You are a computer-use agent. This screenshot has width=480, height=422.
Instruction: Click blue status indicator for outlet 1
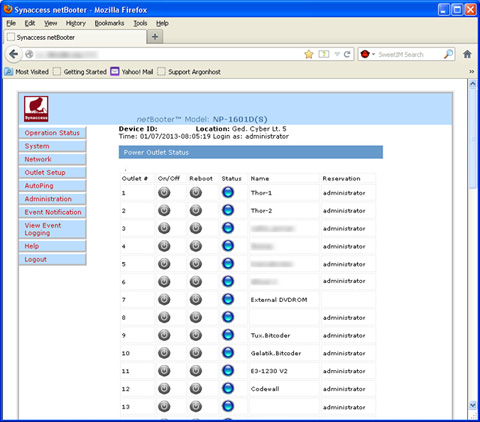coord(228,192)
